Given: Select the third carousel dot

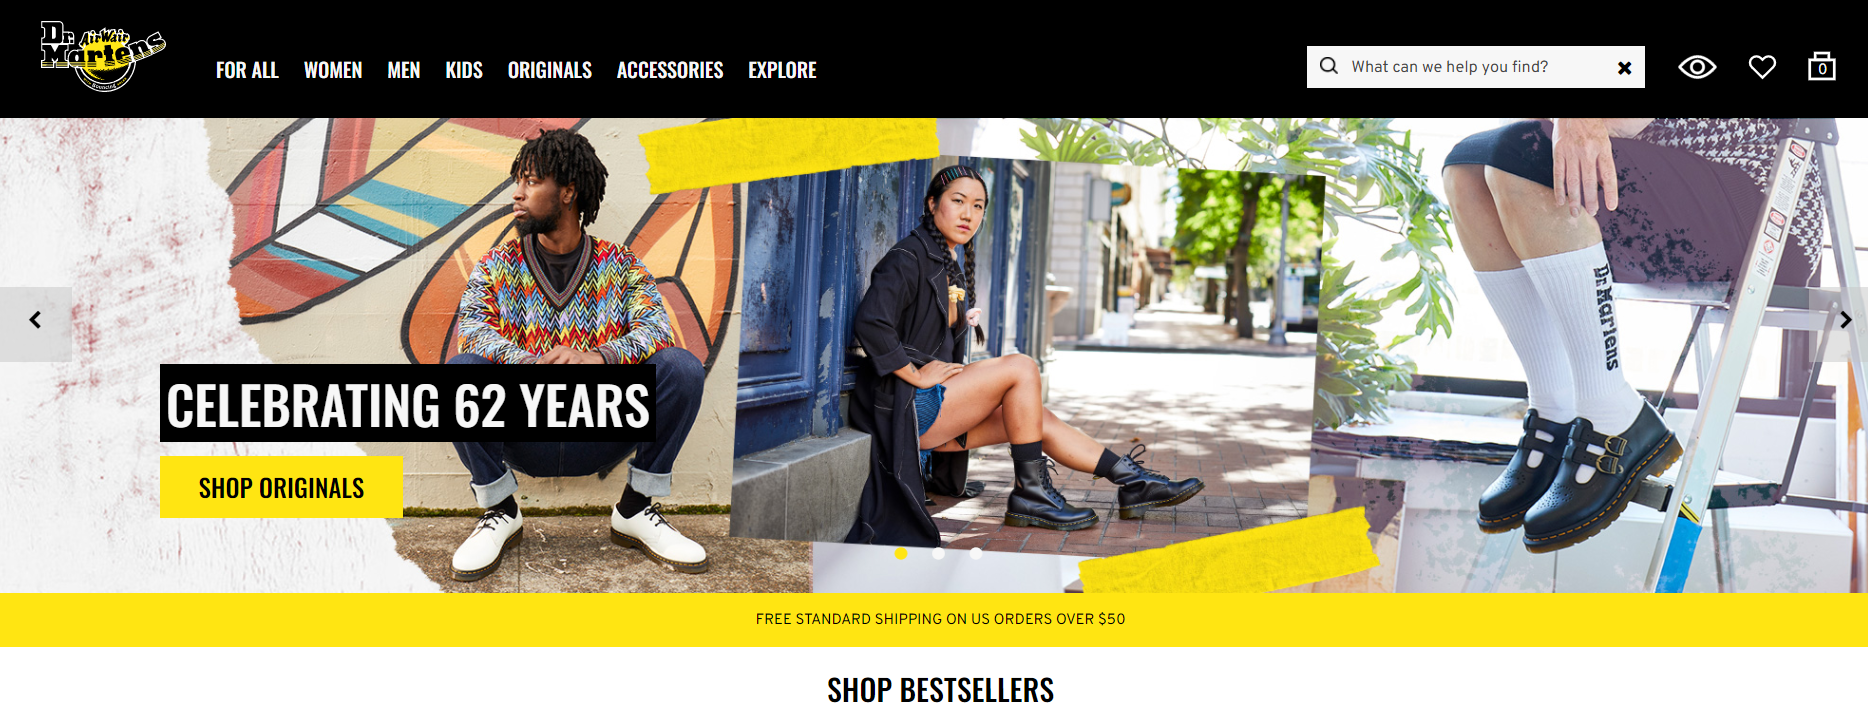Looking at the screenshot, I should coord(975,553).
